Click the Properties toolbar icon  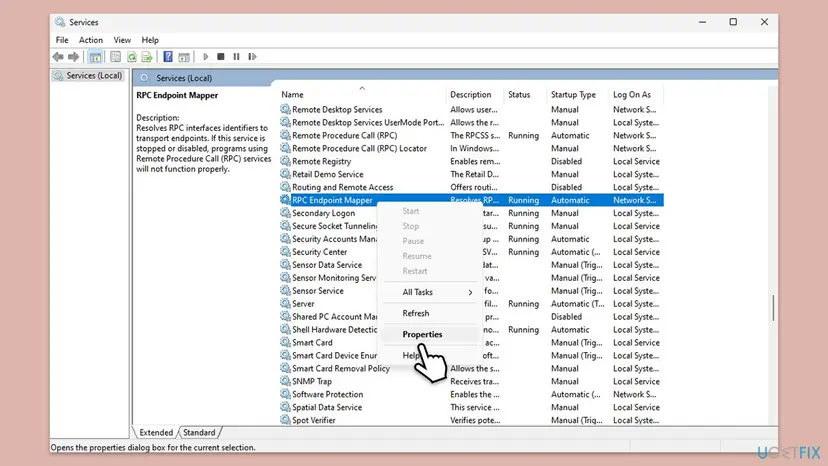pyautogui.click(x=115, y=57)
